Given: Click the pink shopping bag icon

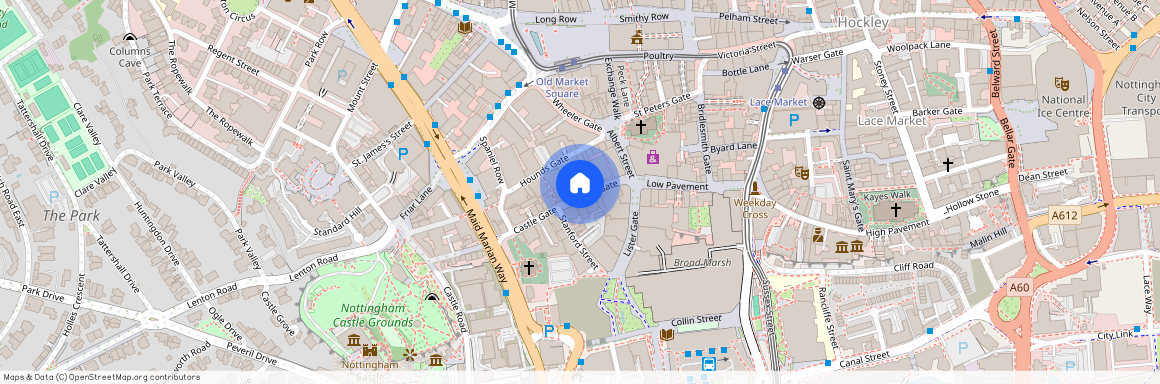Looking at the screenshot, I should 652,157.
